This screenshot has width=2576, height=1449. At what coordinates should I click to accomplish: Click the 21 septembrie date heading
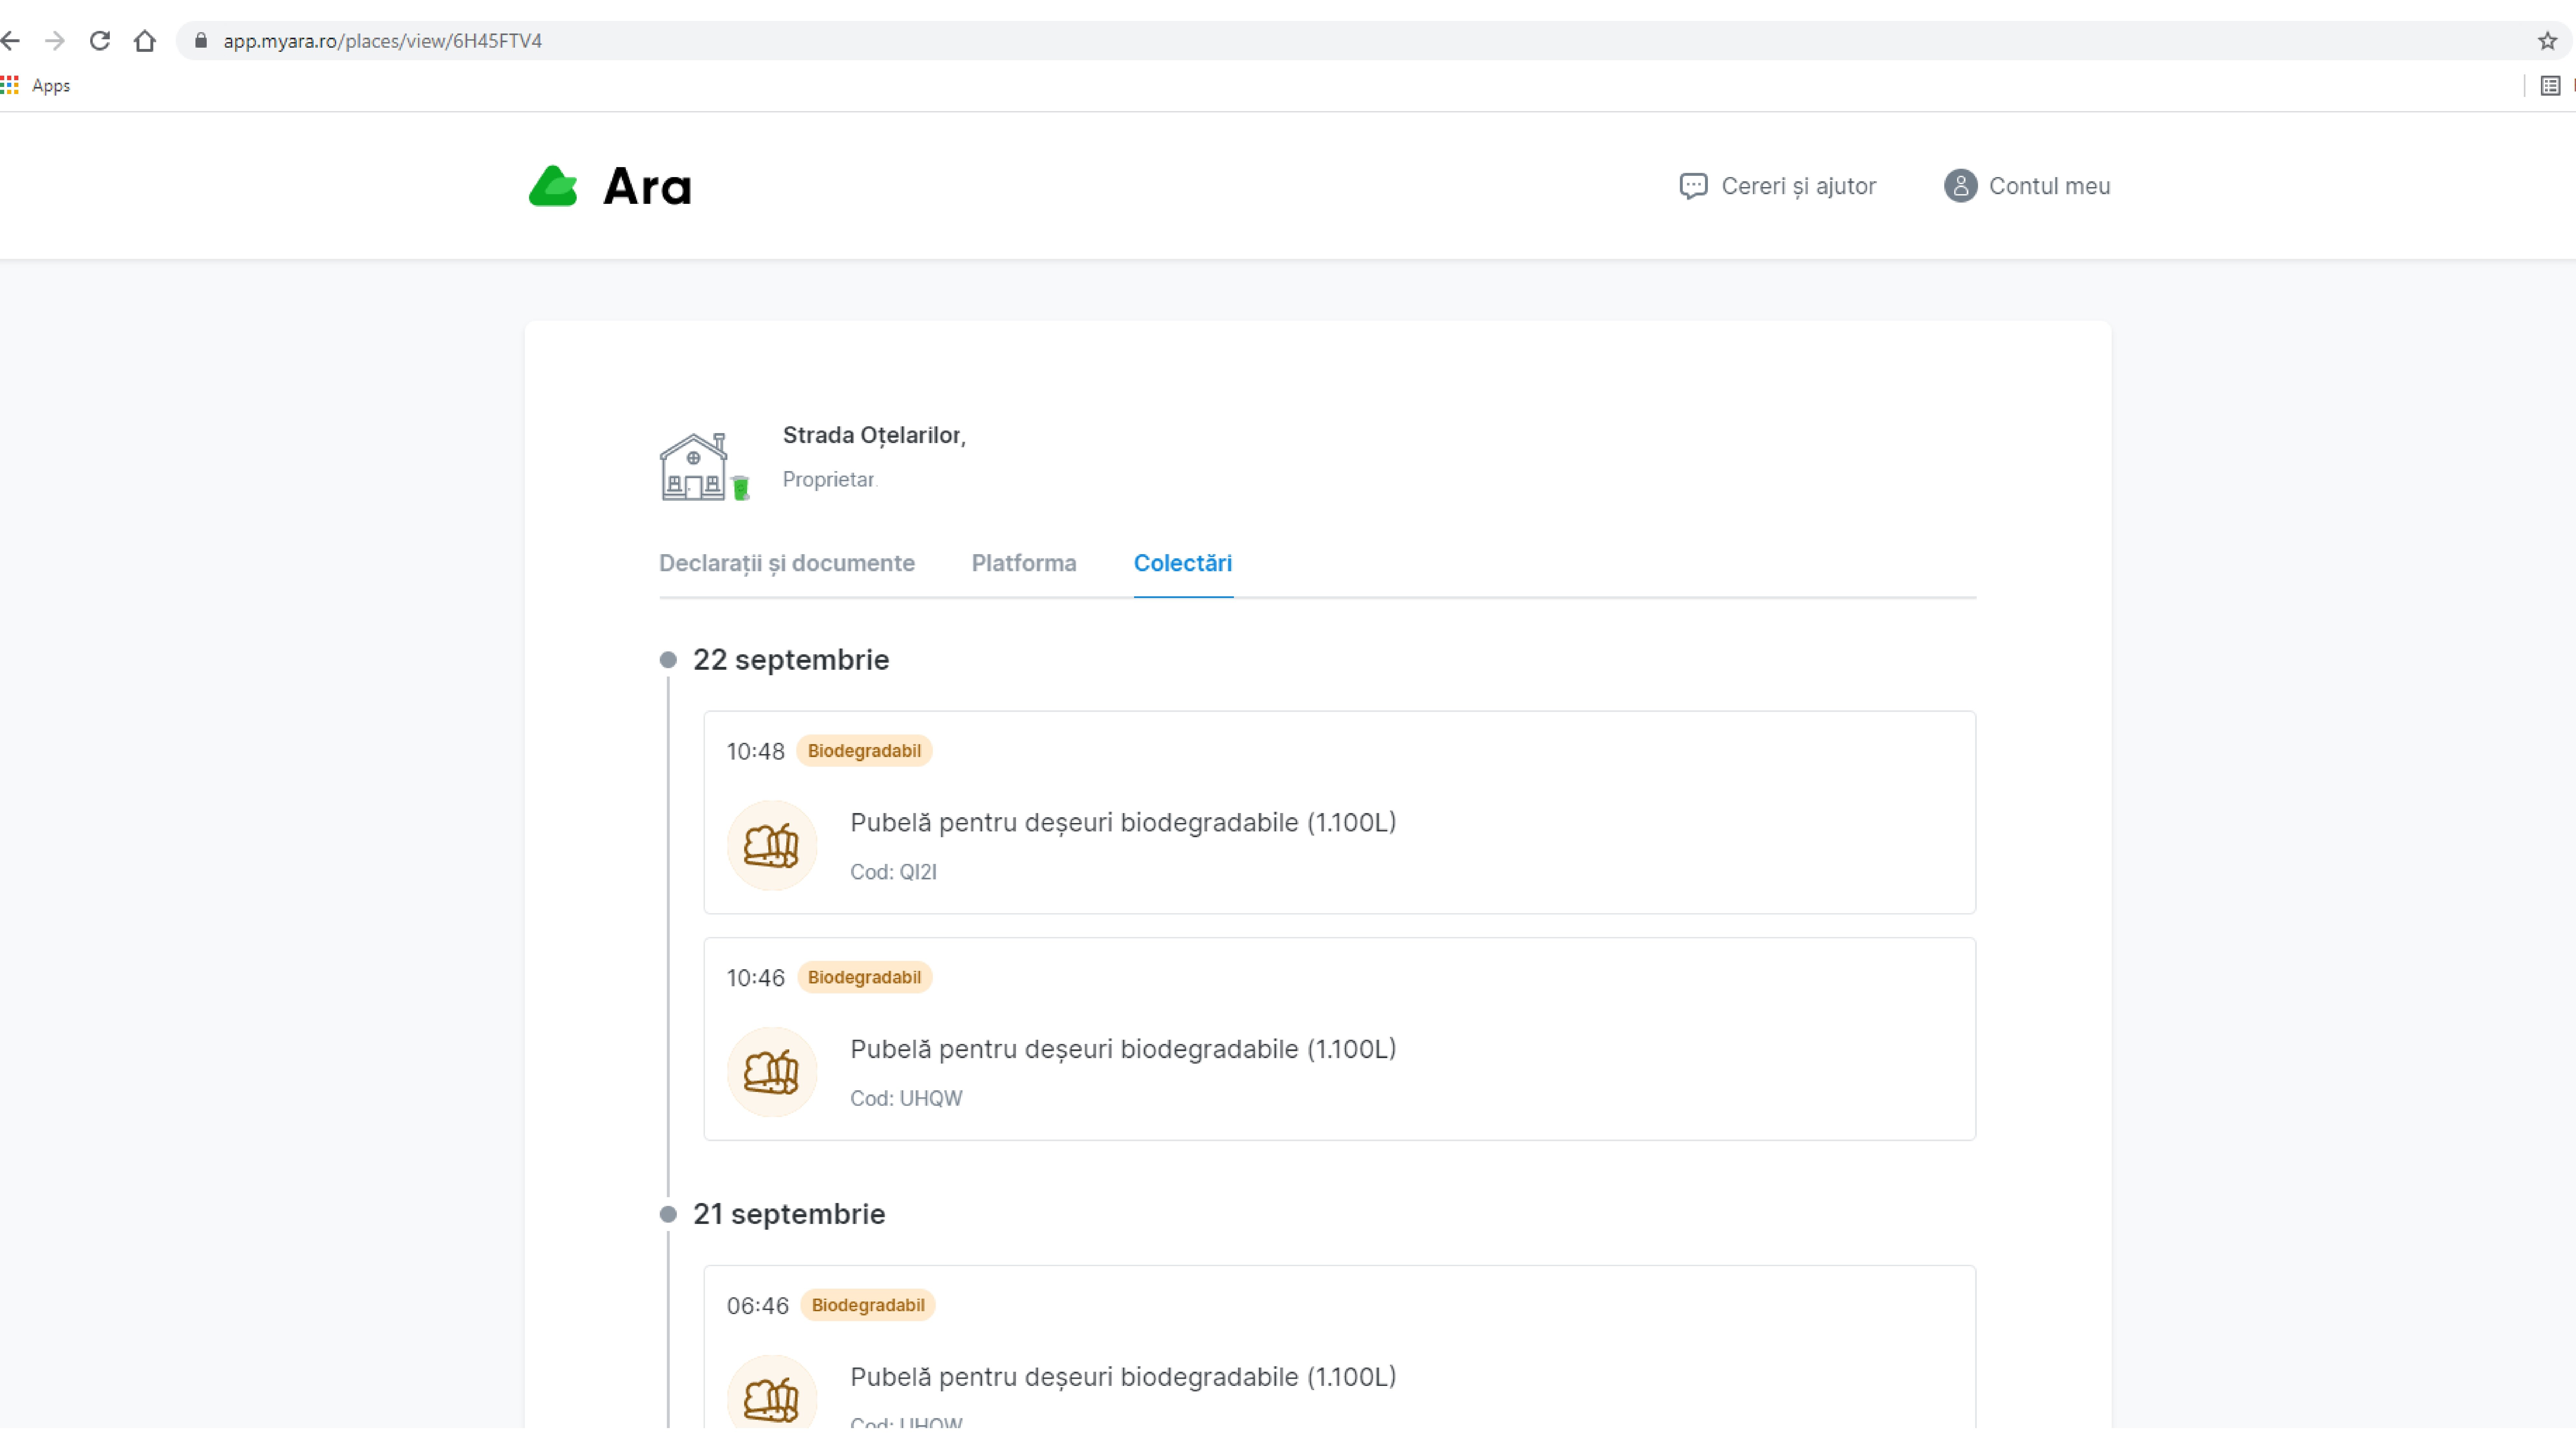[x=789, y=1214]
